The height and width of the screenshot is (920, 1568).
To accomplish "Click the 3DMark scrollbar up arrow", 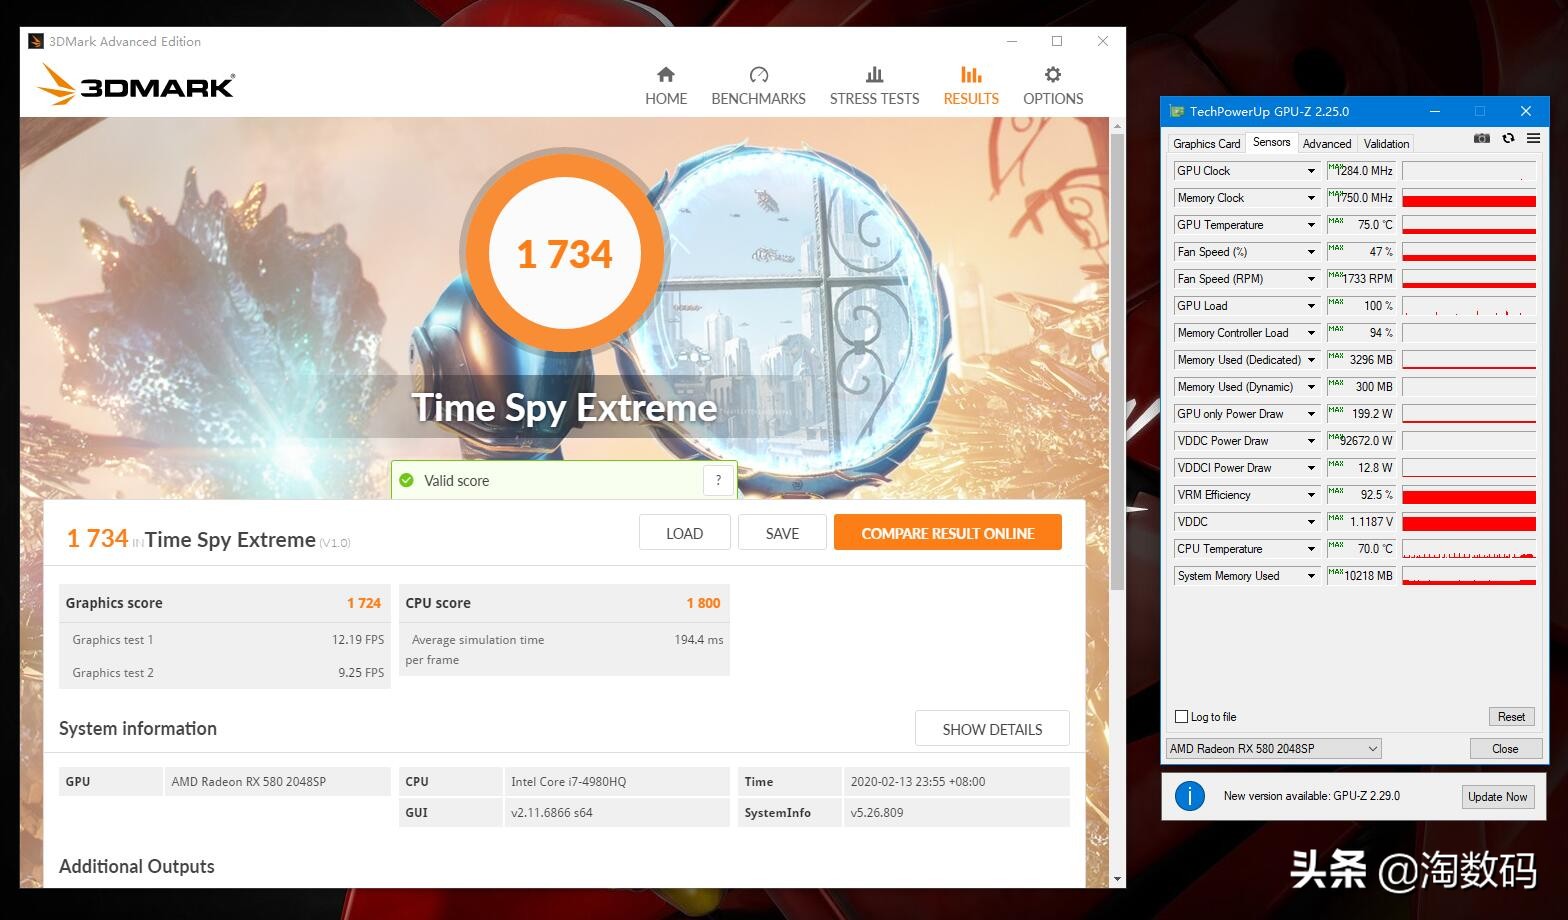I will click(x=1117, y=125).
